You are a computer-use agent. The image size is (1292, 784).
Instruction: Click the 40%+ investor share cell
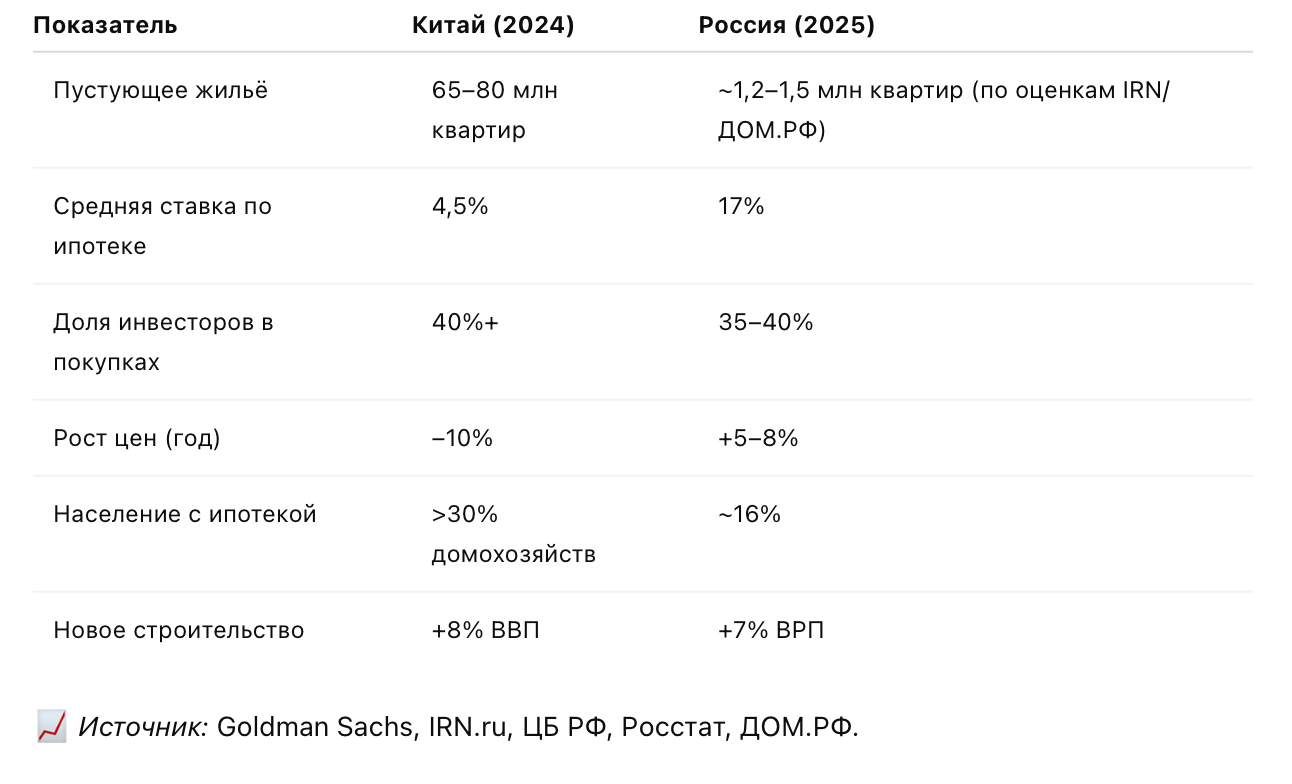click(x=465, y=323)
